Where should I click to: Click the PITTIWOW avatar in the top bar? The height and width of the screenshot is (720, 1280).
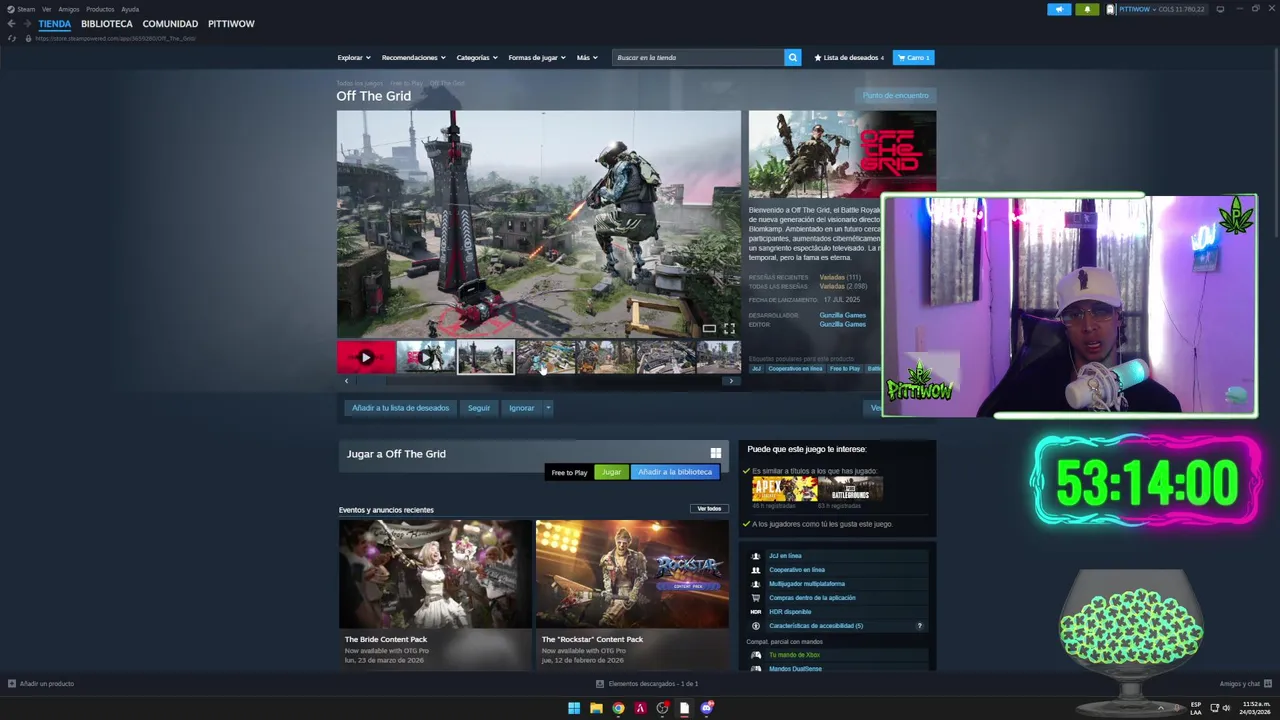[1110, 9]
